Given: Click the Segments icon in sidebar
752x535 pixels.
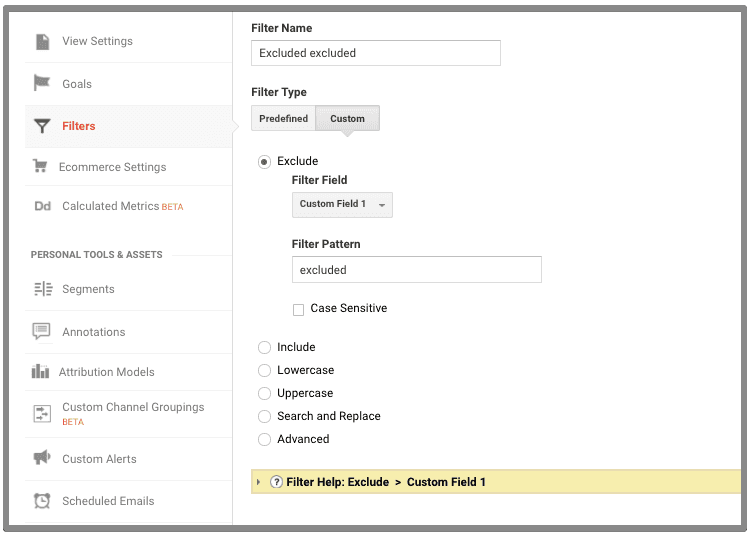Looking at the screenshot, I should [x=42, y=289].
